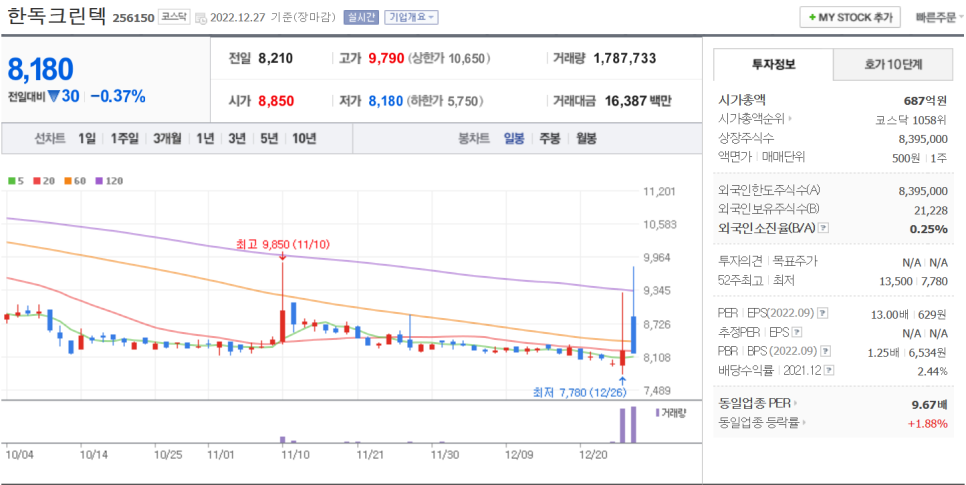The image size is (966, 485).
Task: Select the 3개월 line chart period
Action: pos(168,139)
